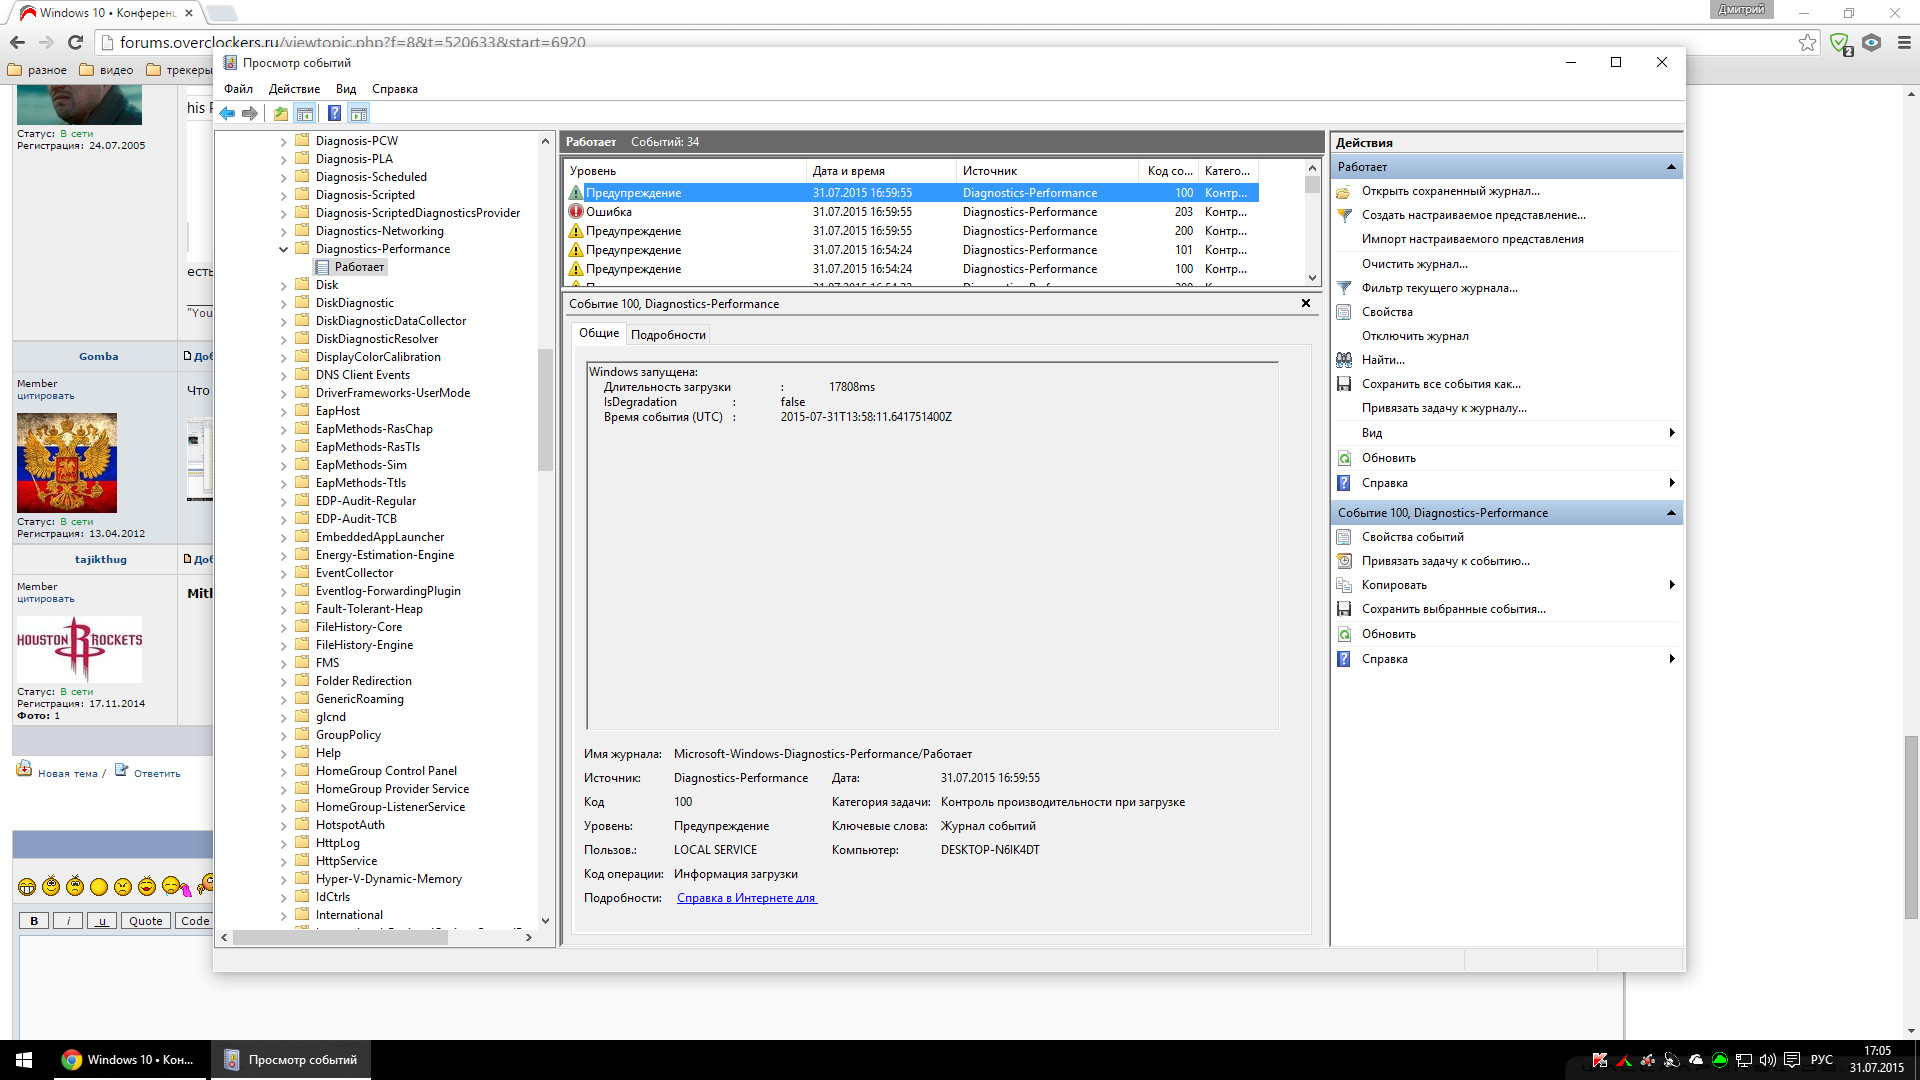Click the up one level folder icon
Image resolution: width=1920 pixels, height=1080 pixels.
pos(281,114)
